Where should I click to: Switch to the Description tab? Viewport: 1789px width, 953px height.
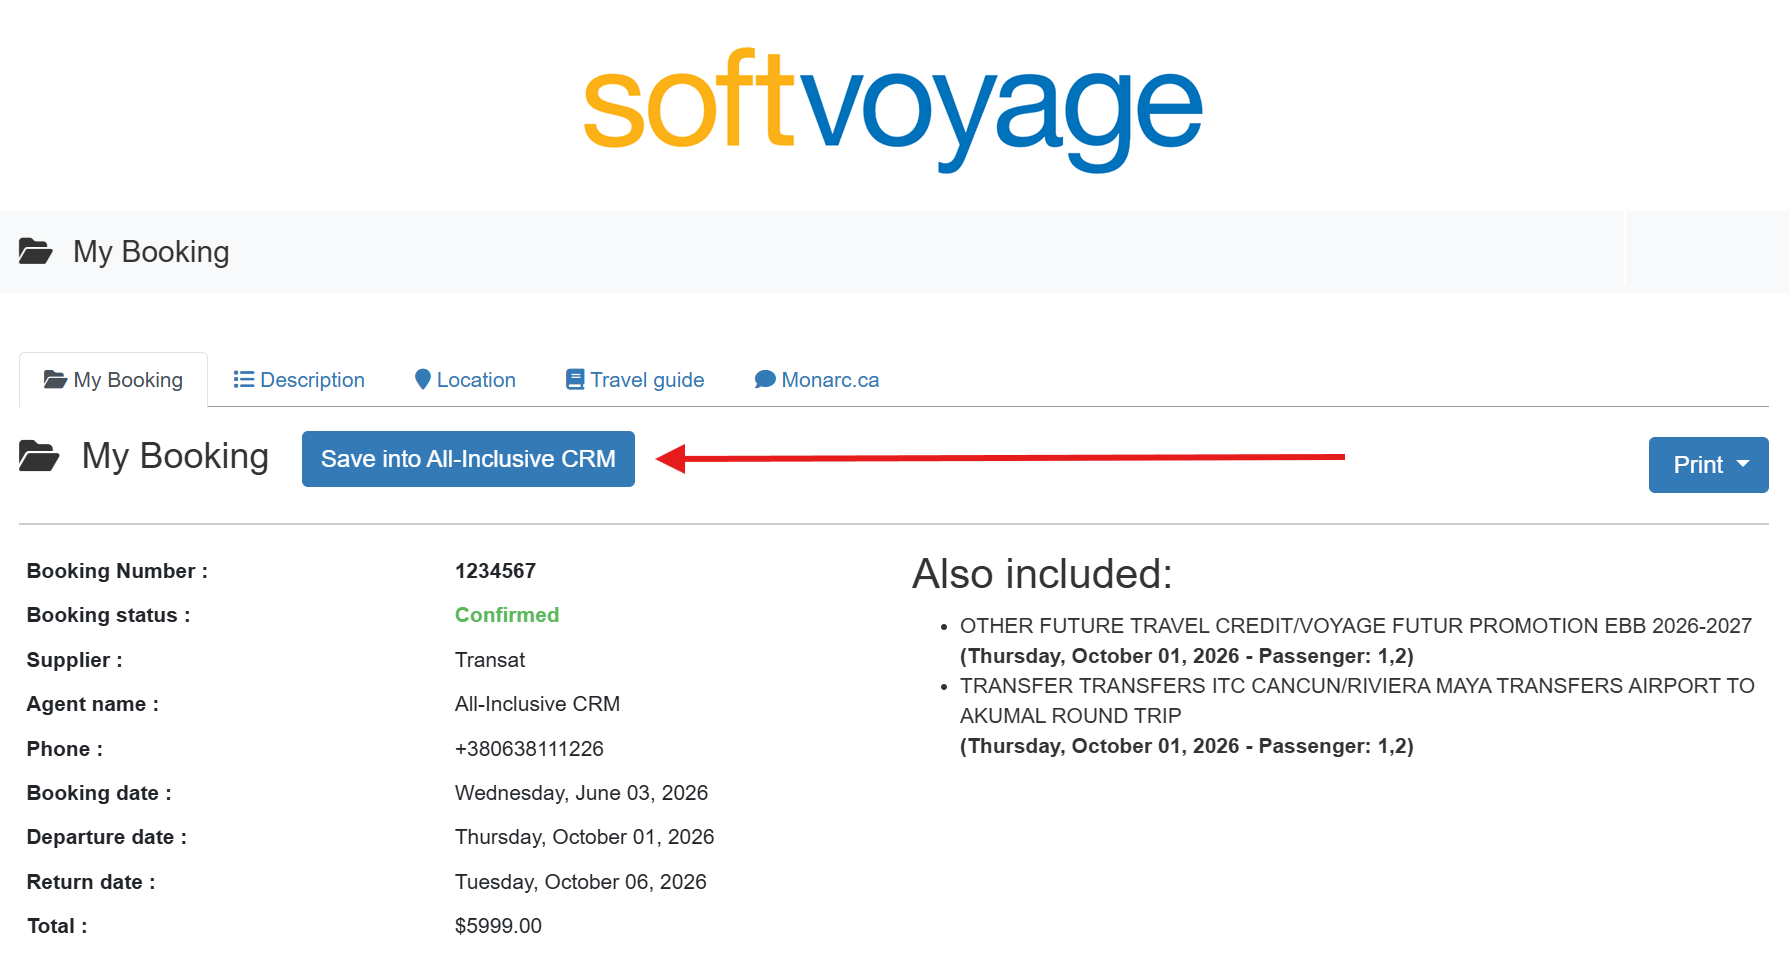[x=299, y=380]
